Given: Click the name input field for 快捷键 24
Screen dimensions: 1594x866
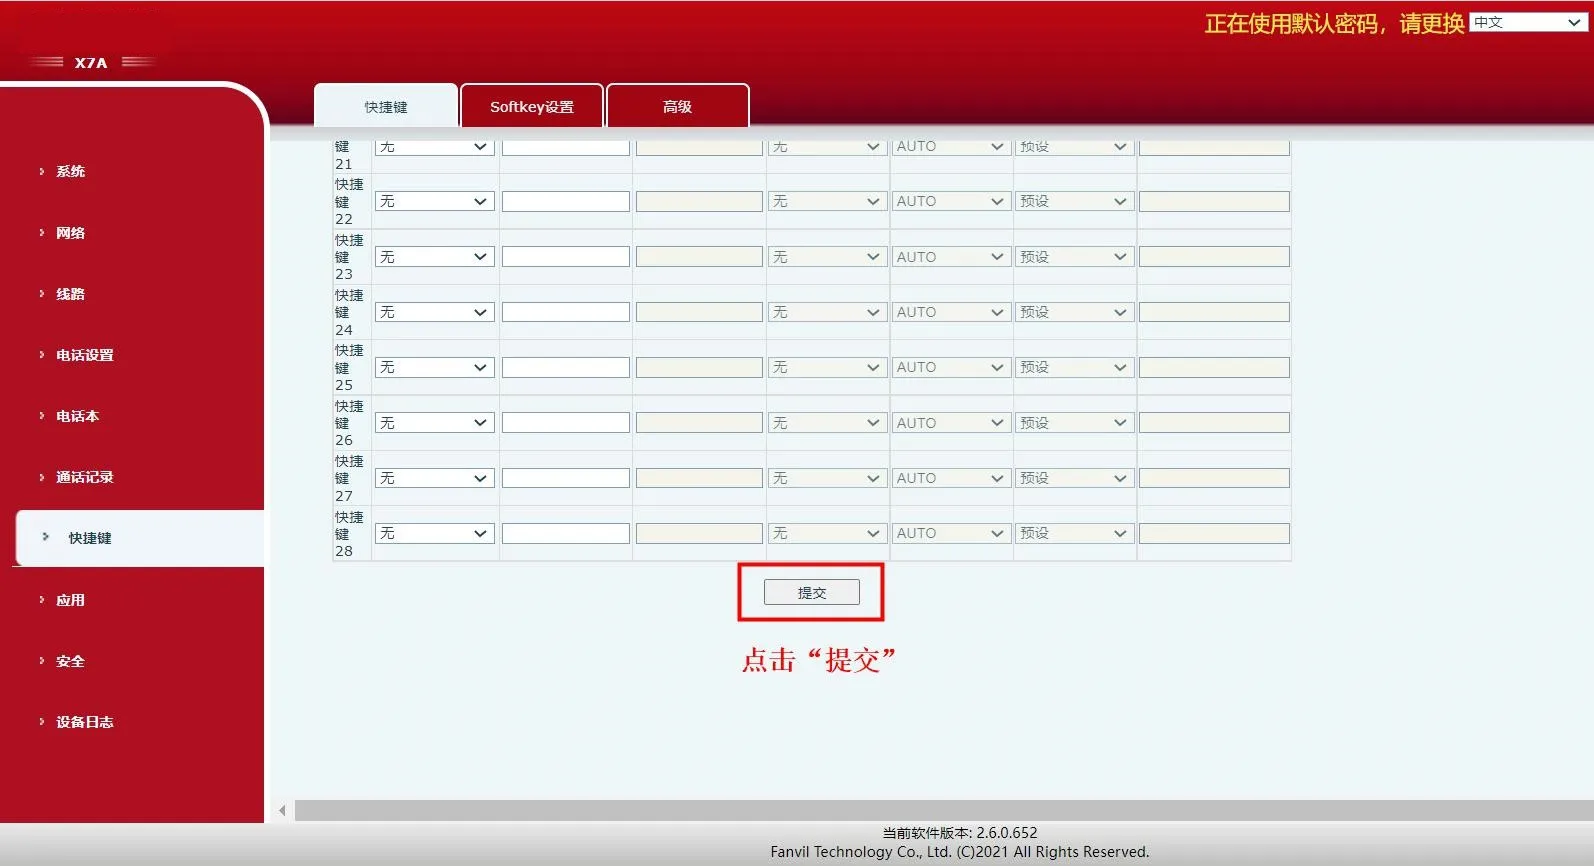Looking at the screenshot, I should (565, 312).
